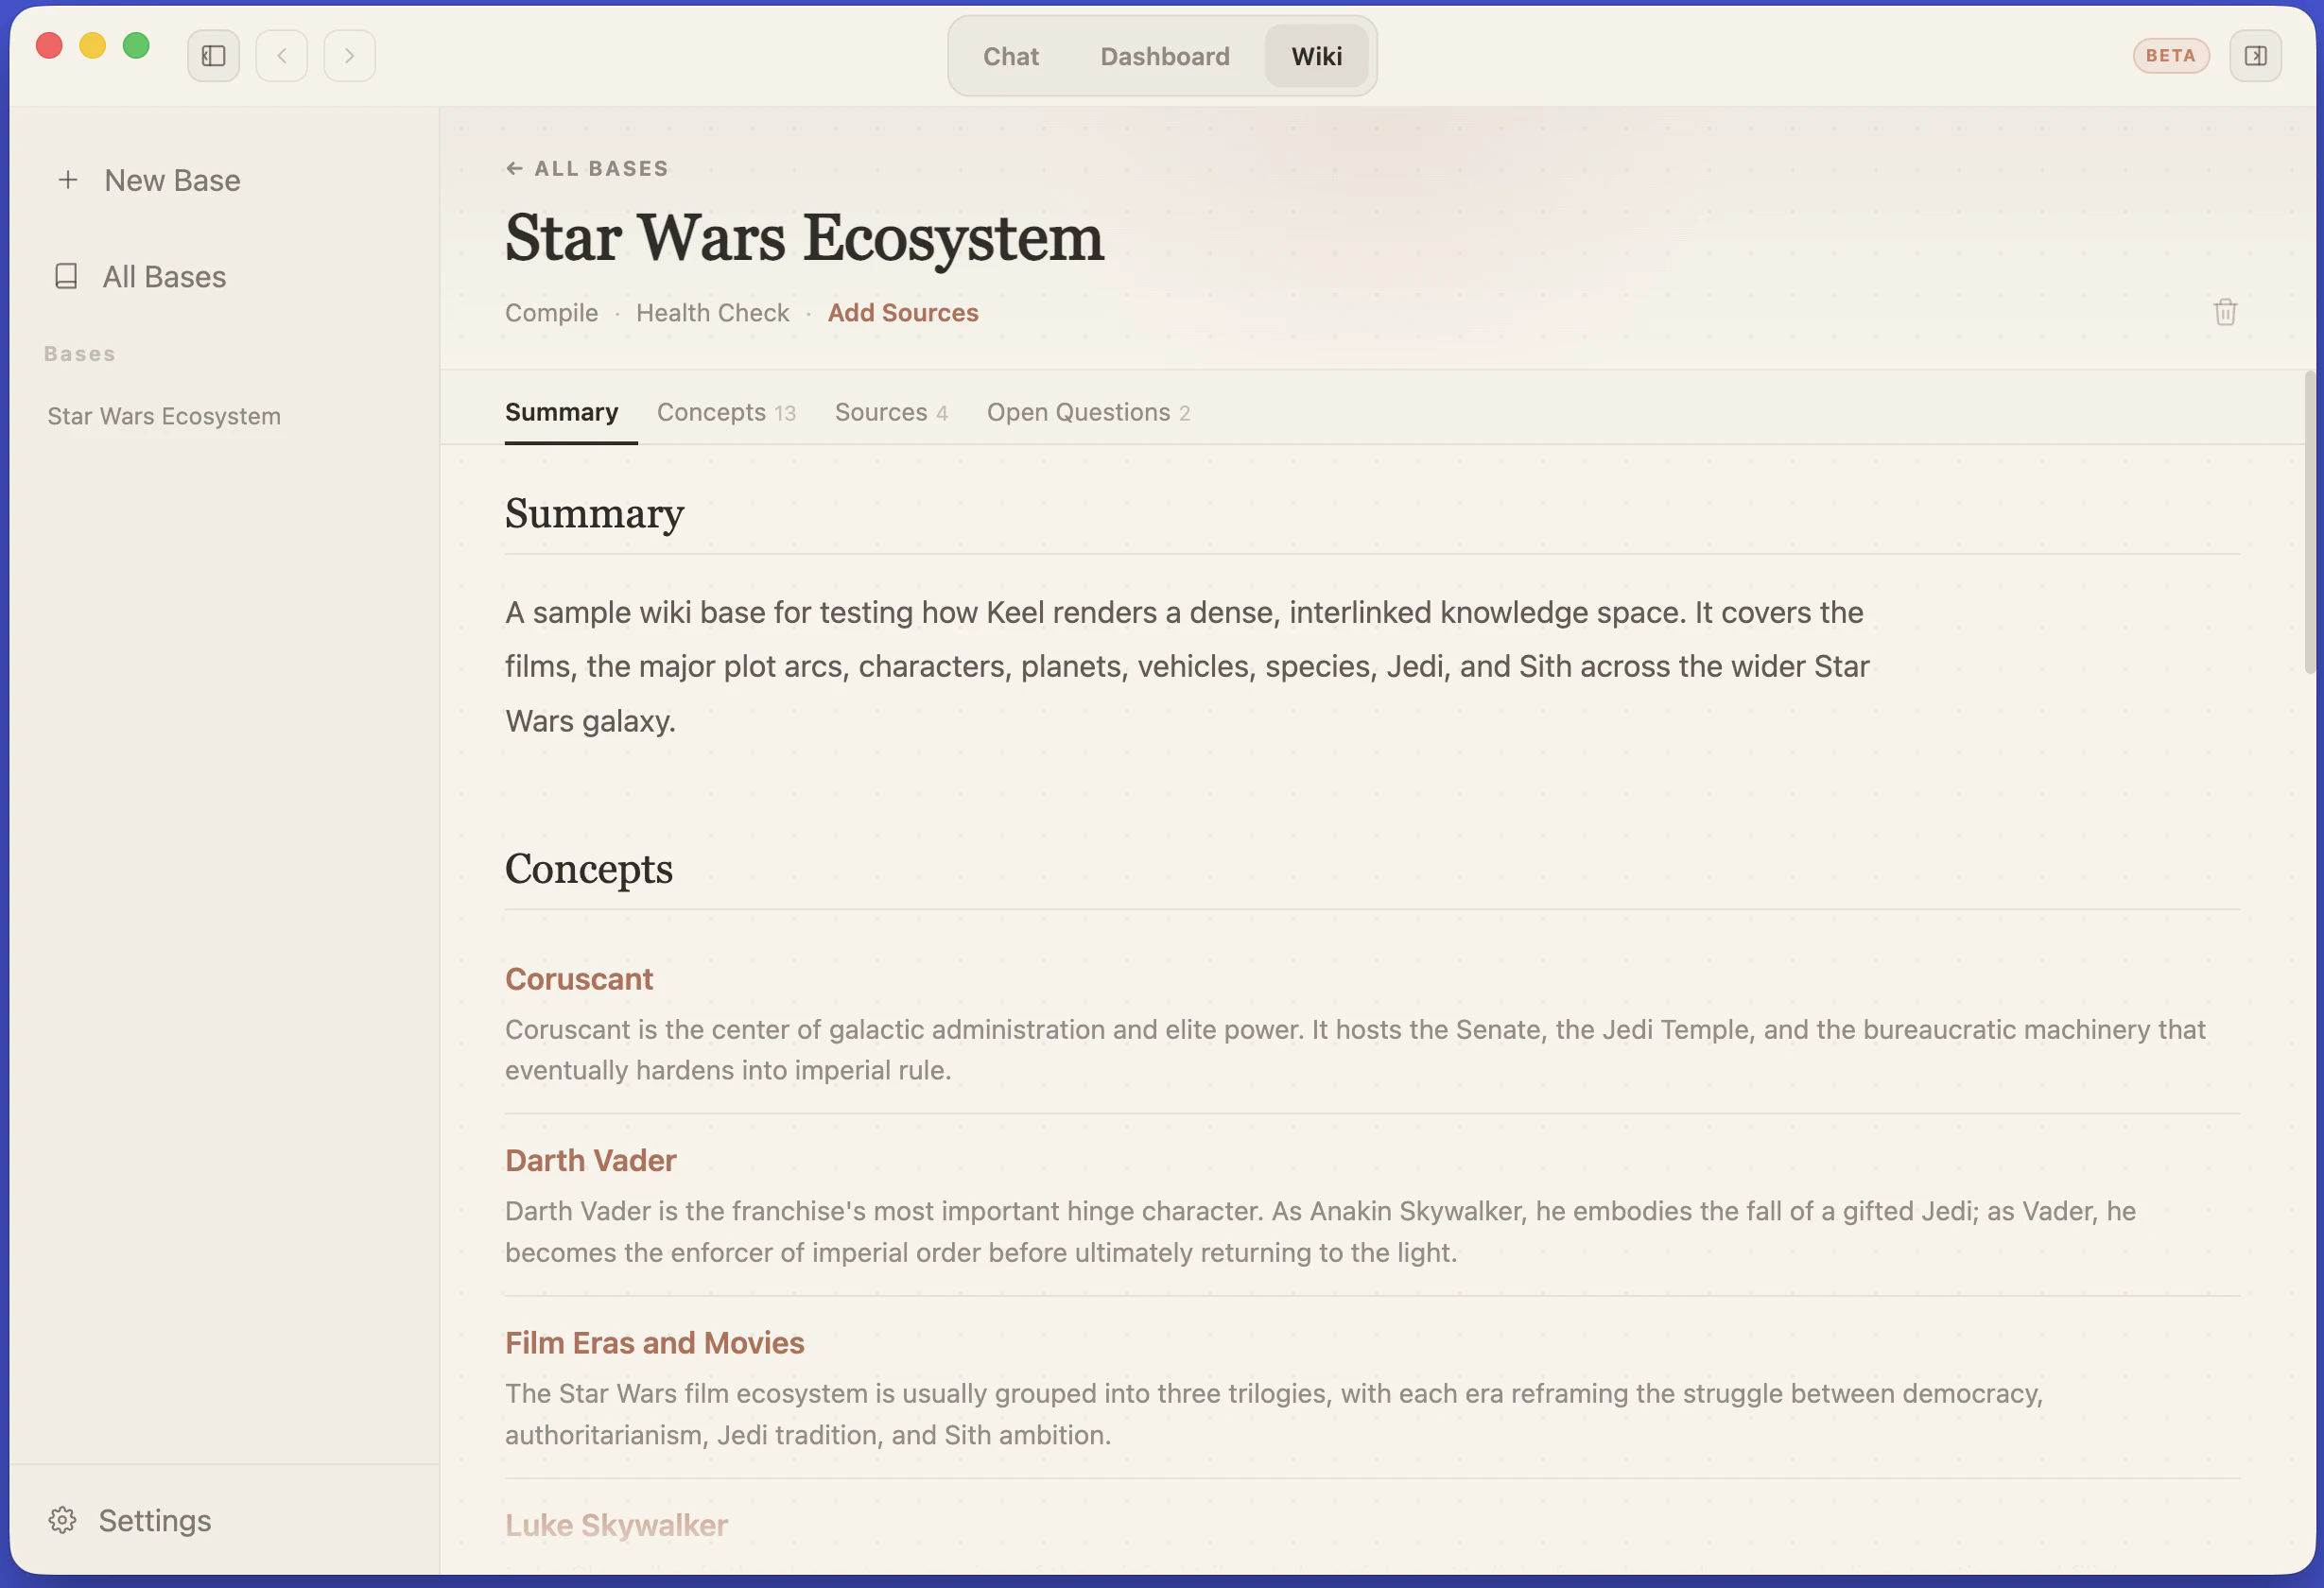Click the arrow before ALL BASES
Image resolution: width=2324 pixels, height=1588 pixels.
tap(514, 169)
